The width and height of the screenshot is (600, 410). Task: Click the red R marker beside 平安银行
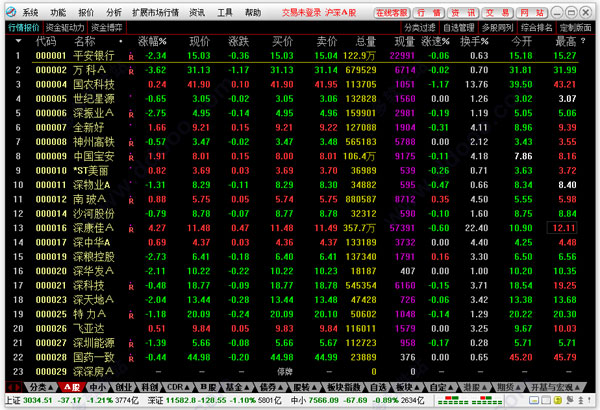click(131, 57)
